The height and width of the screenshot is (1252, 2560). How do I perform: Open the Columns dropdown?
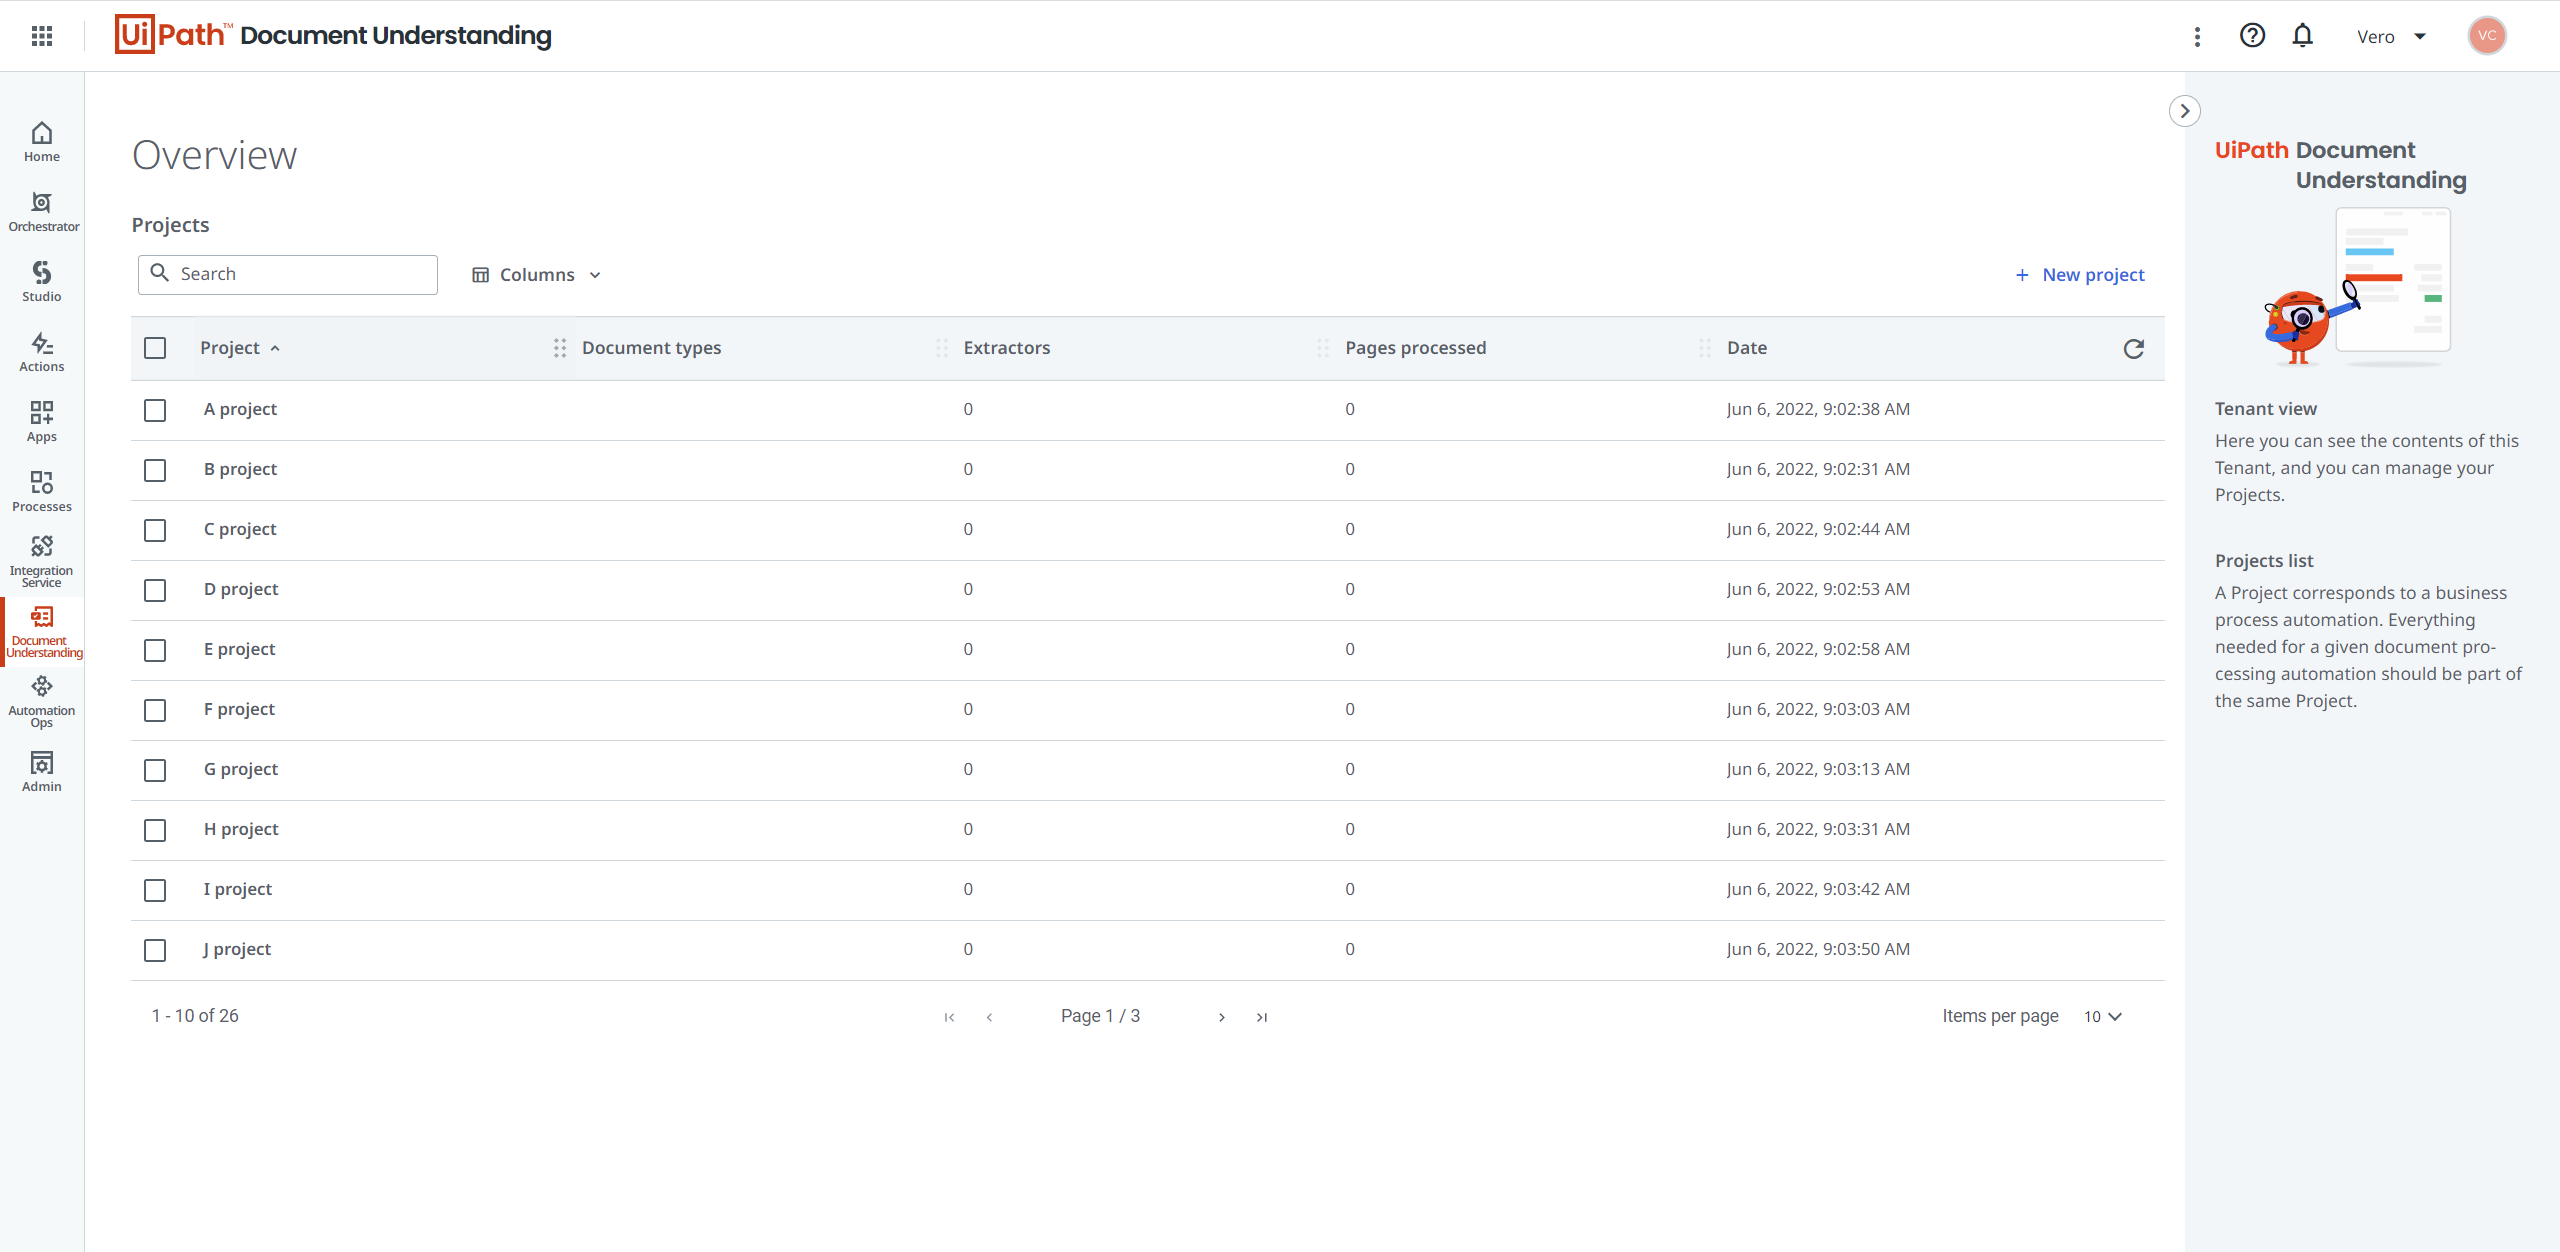tap(536, 275)
